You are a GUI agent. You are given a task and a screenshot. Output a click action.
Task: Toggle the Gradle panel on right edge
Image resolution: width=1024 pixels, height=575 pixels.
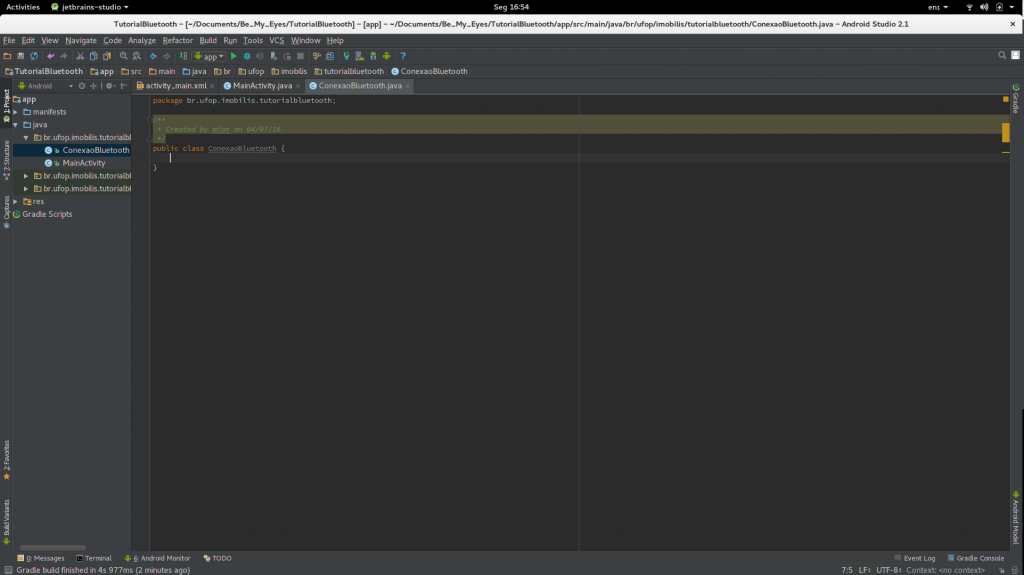pos(1016,98)
